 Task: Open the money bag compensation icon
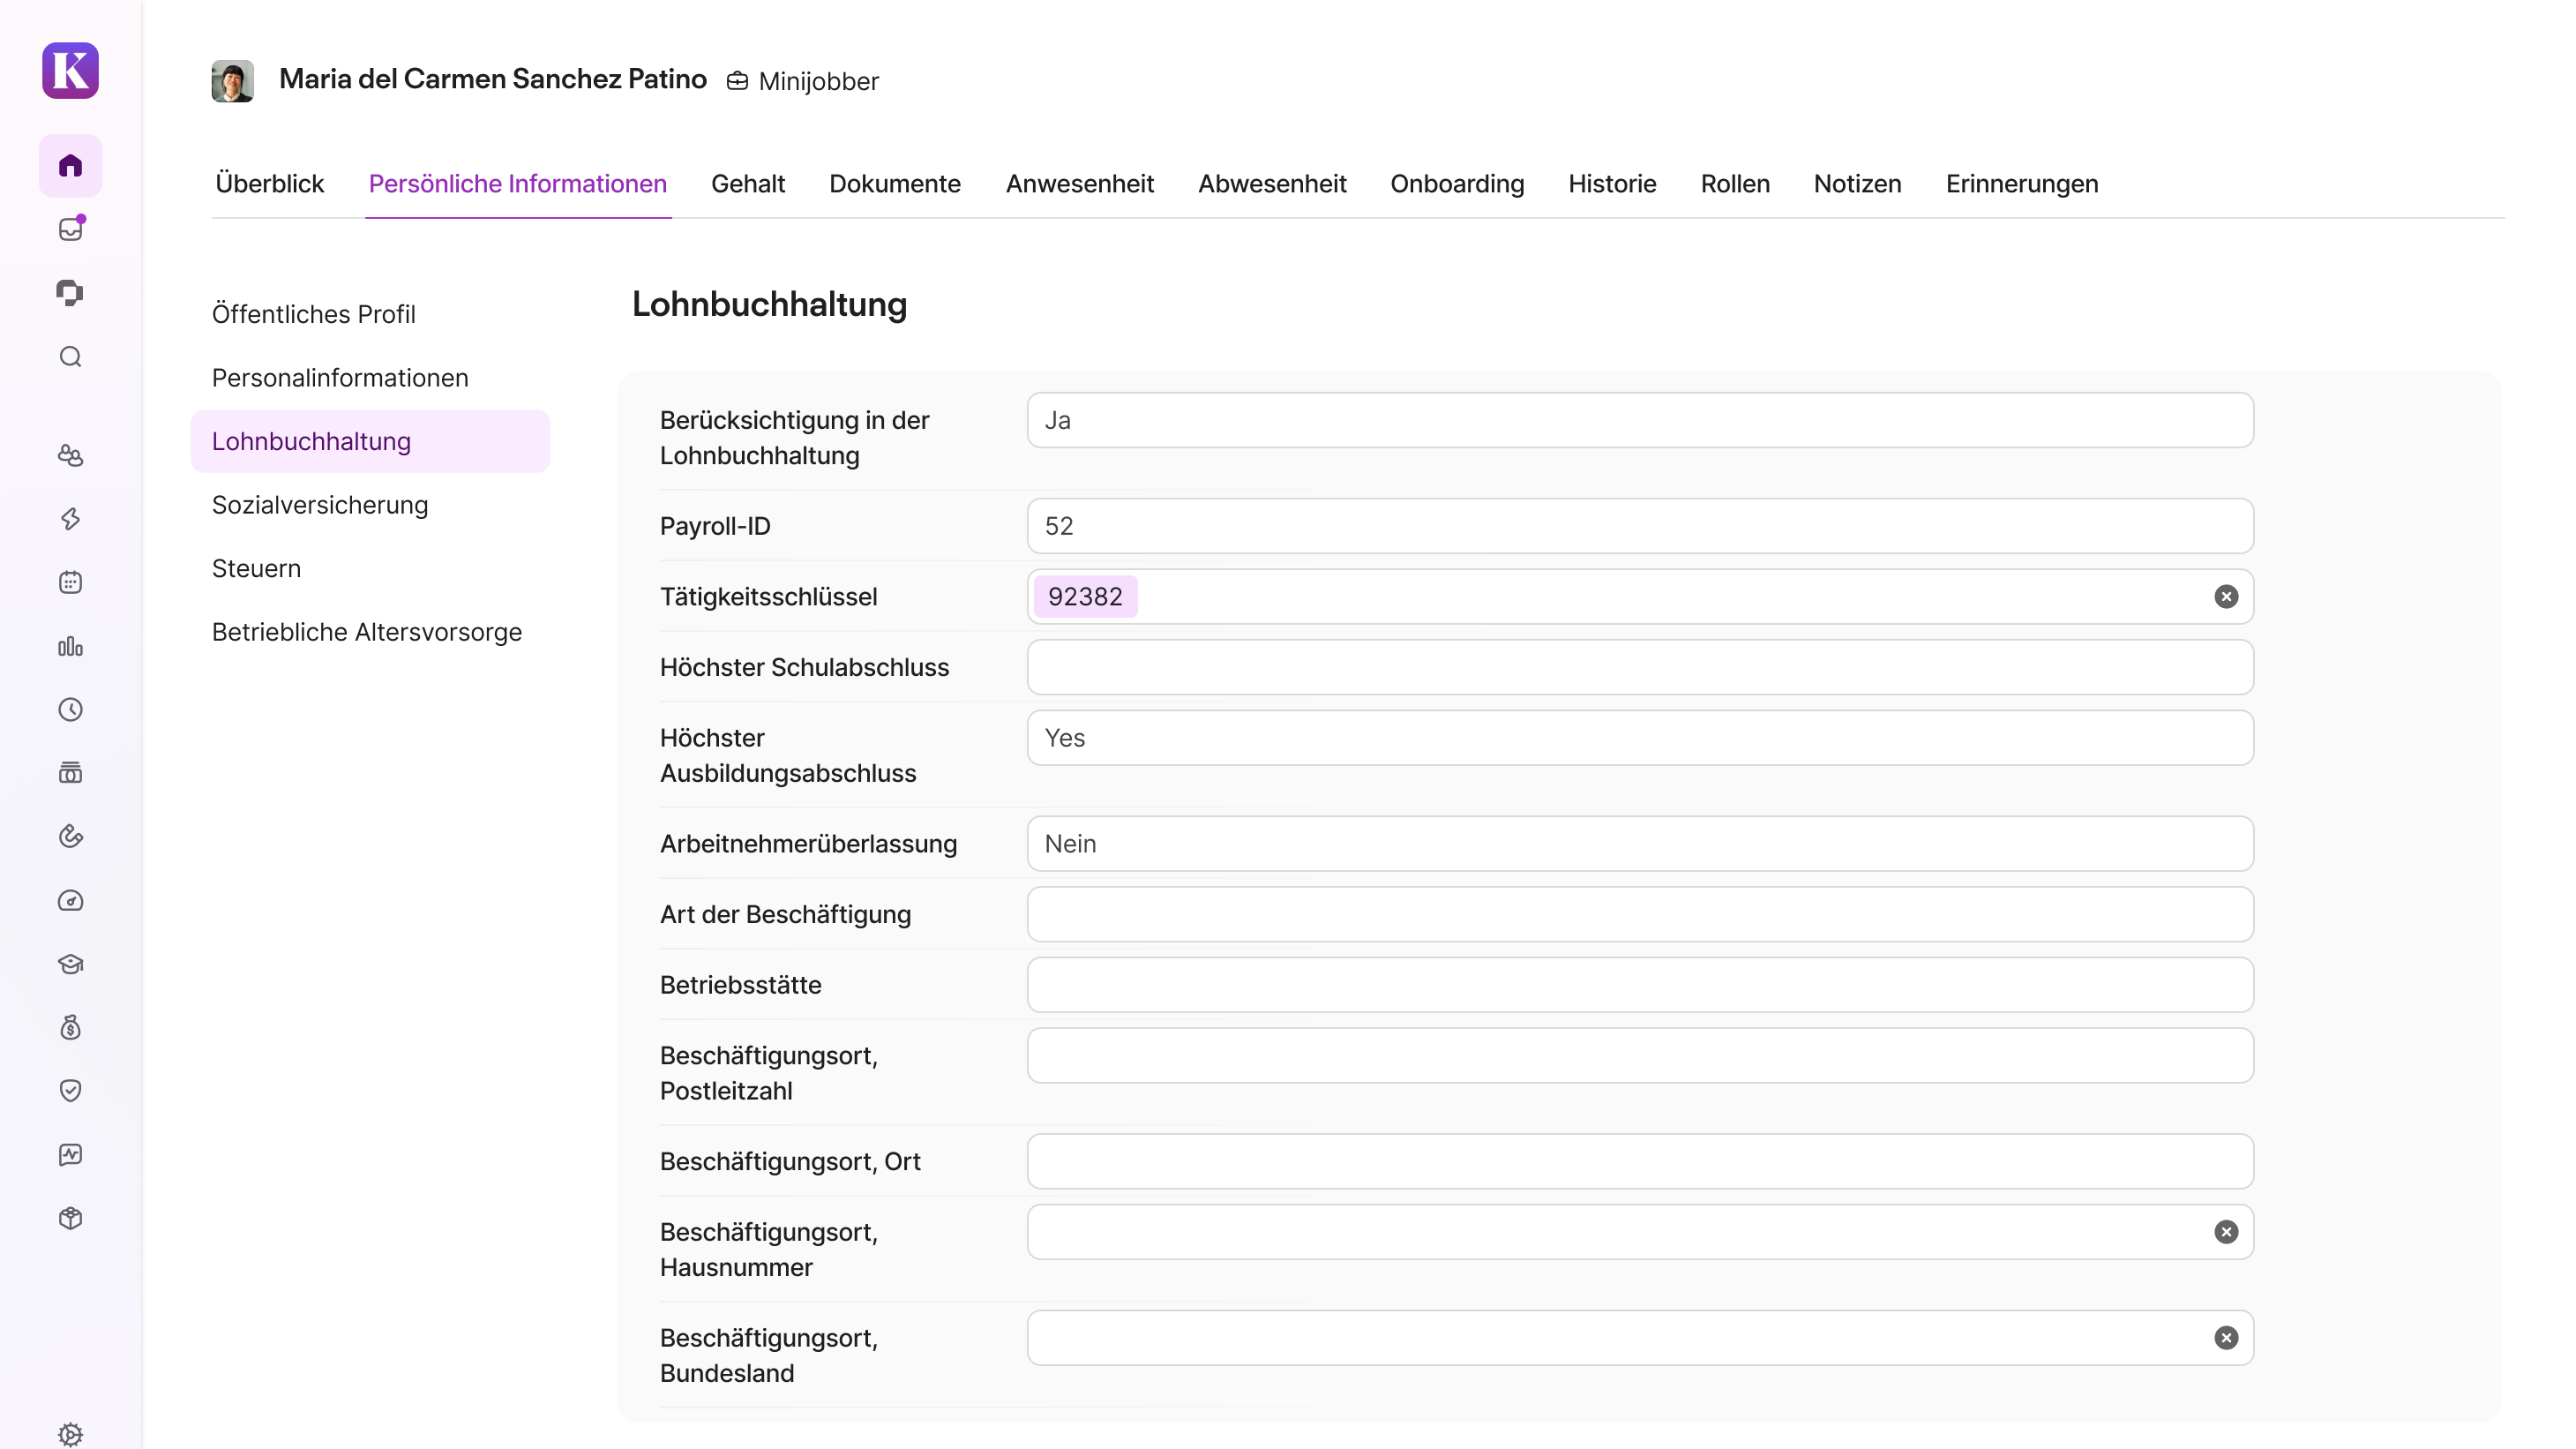click(x=70, y=1028)
